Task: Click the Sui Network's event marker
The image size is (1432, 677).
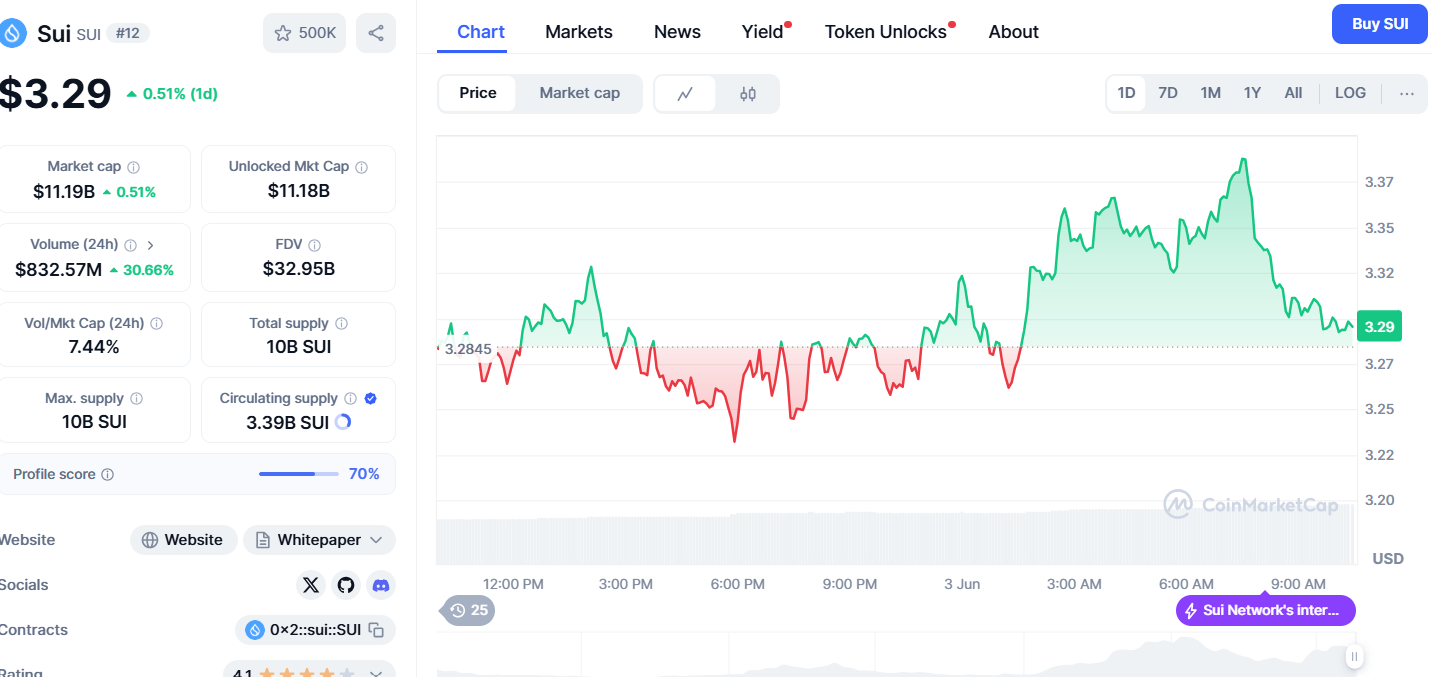Action: [1265, 610]
